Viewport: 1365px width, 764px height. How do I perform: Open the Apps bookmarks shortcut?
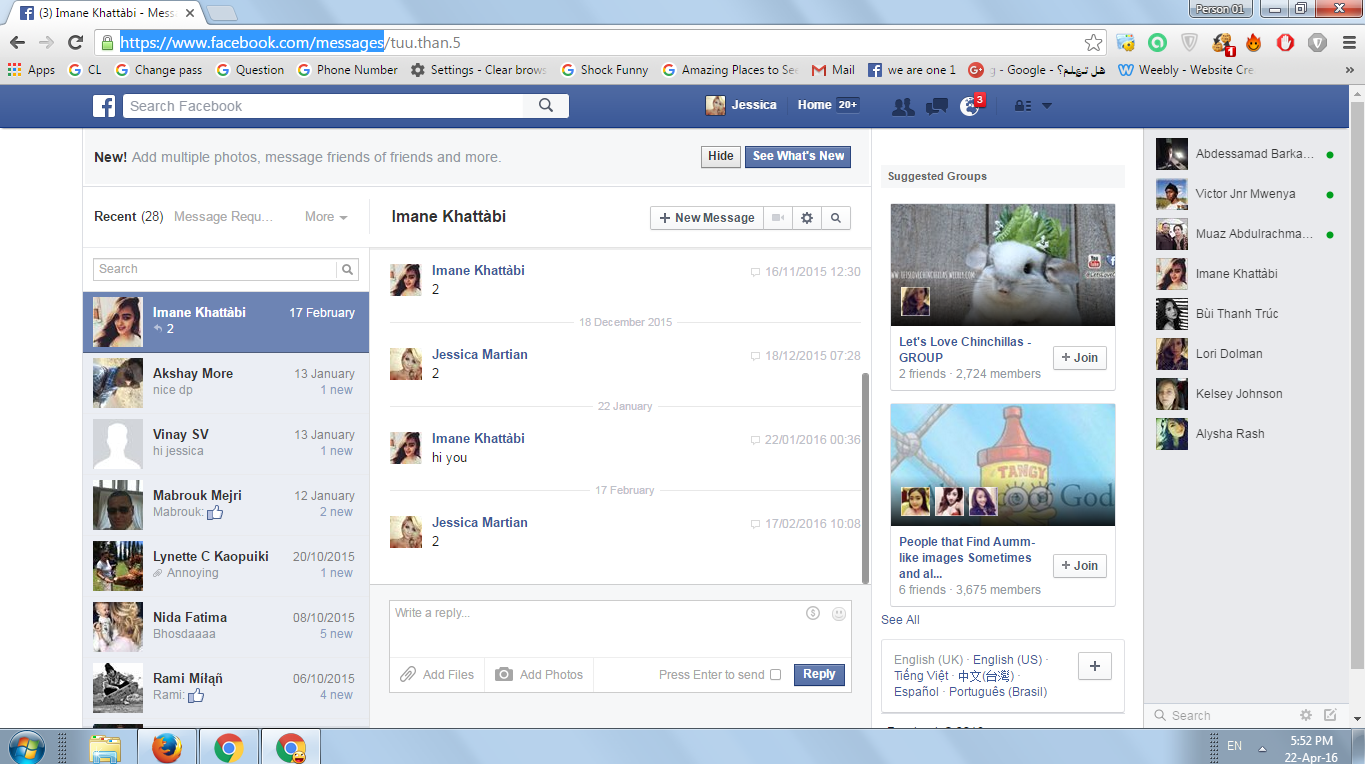tap(31, 70)
